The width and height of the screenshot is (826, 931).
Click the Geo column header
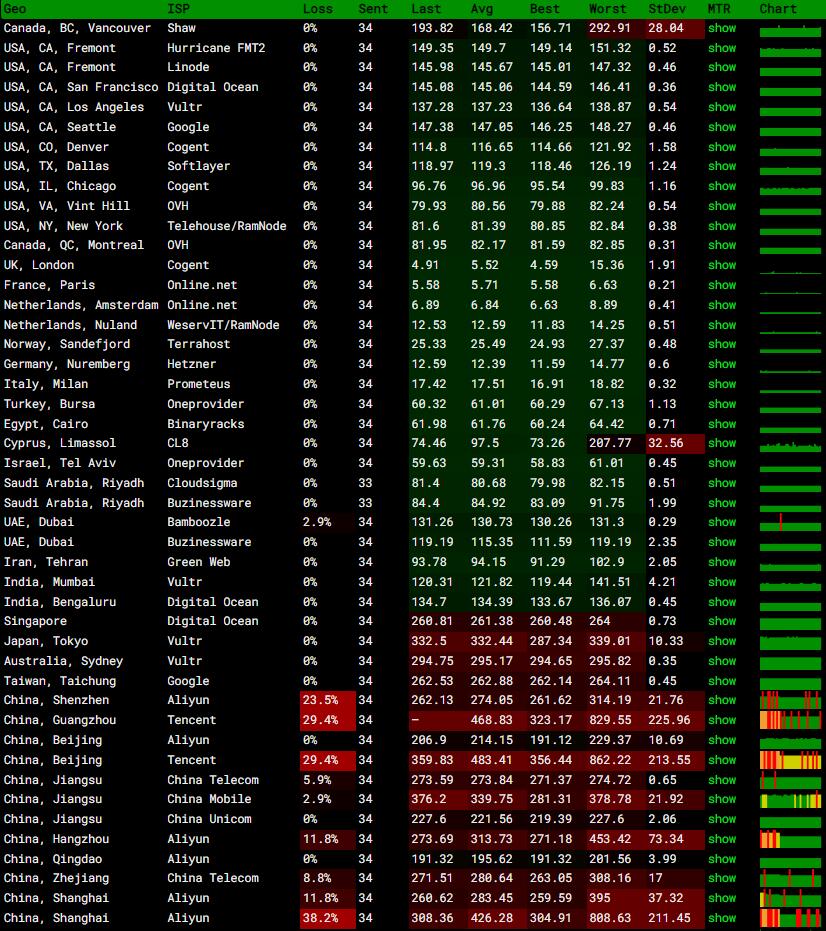[x=15, y=9]
